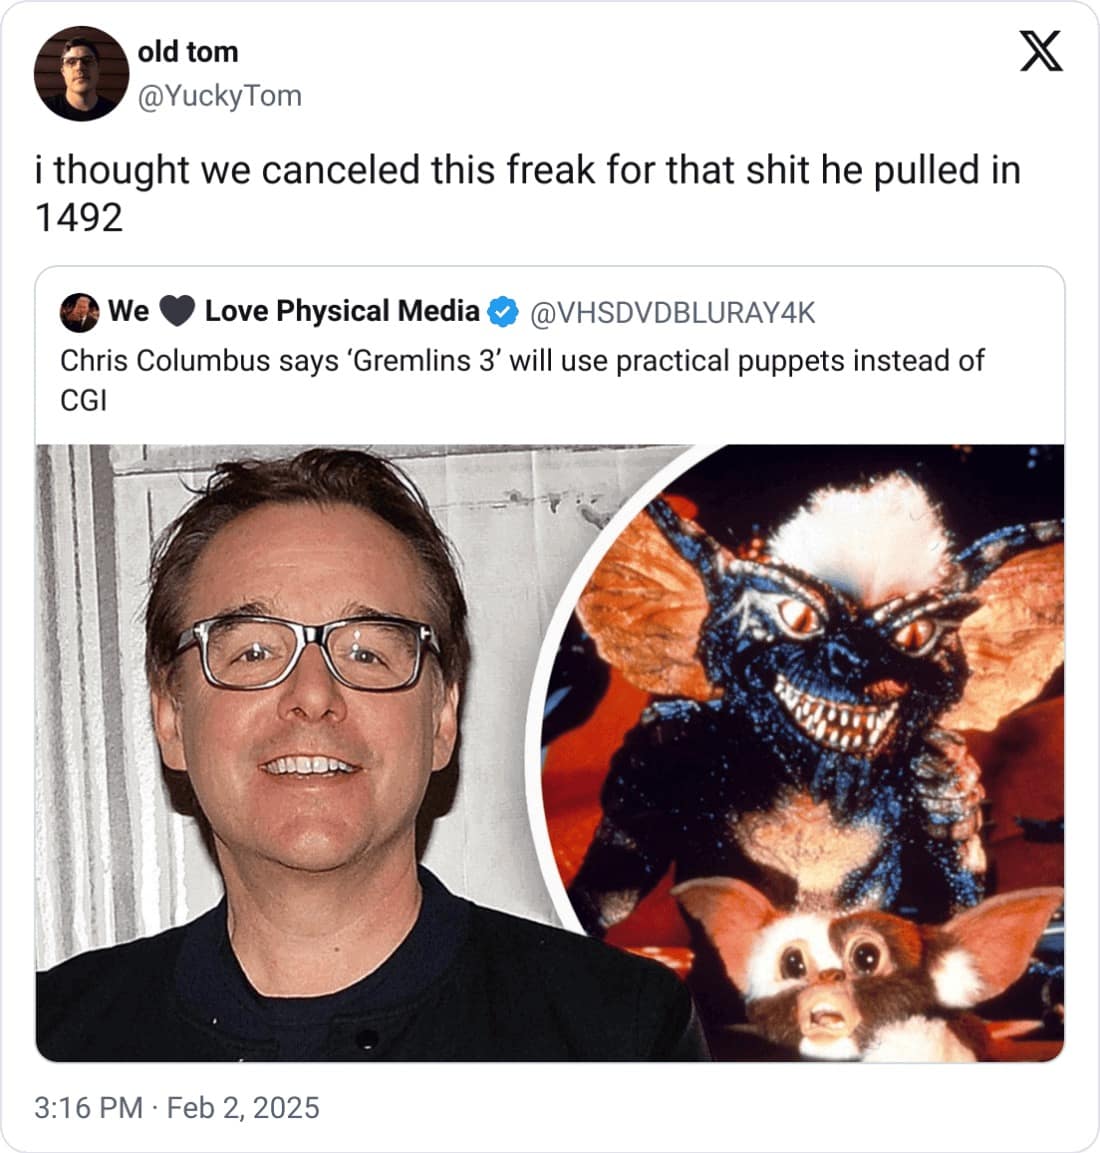The image size is (1100, 1153).
Task: Open old tom's profile avatar
Action: (81, 74)
